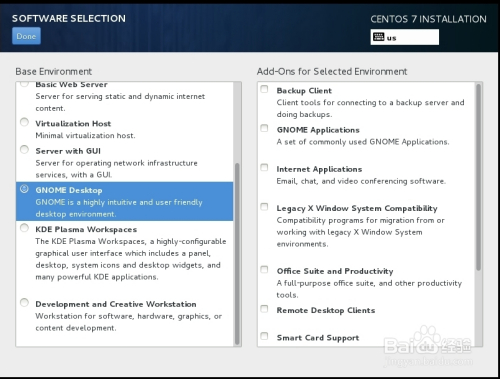Check Office Suite and Productivity checkbox

pyautogui.click(x=264, y=269)
